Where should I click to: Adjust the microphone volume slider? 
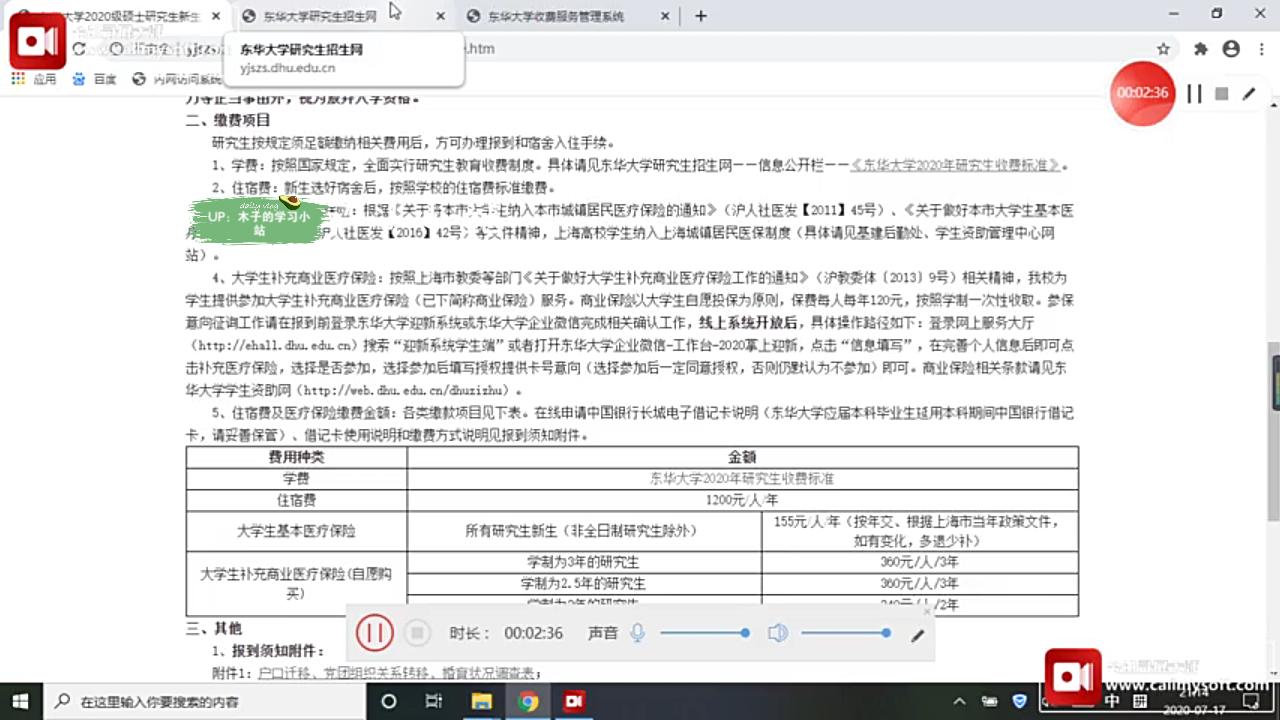click(705, 633)
